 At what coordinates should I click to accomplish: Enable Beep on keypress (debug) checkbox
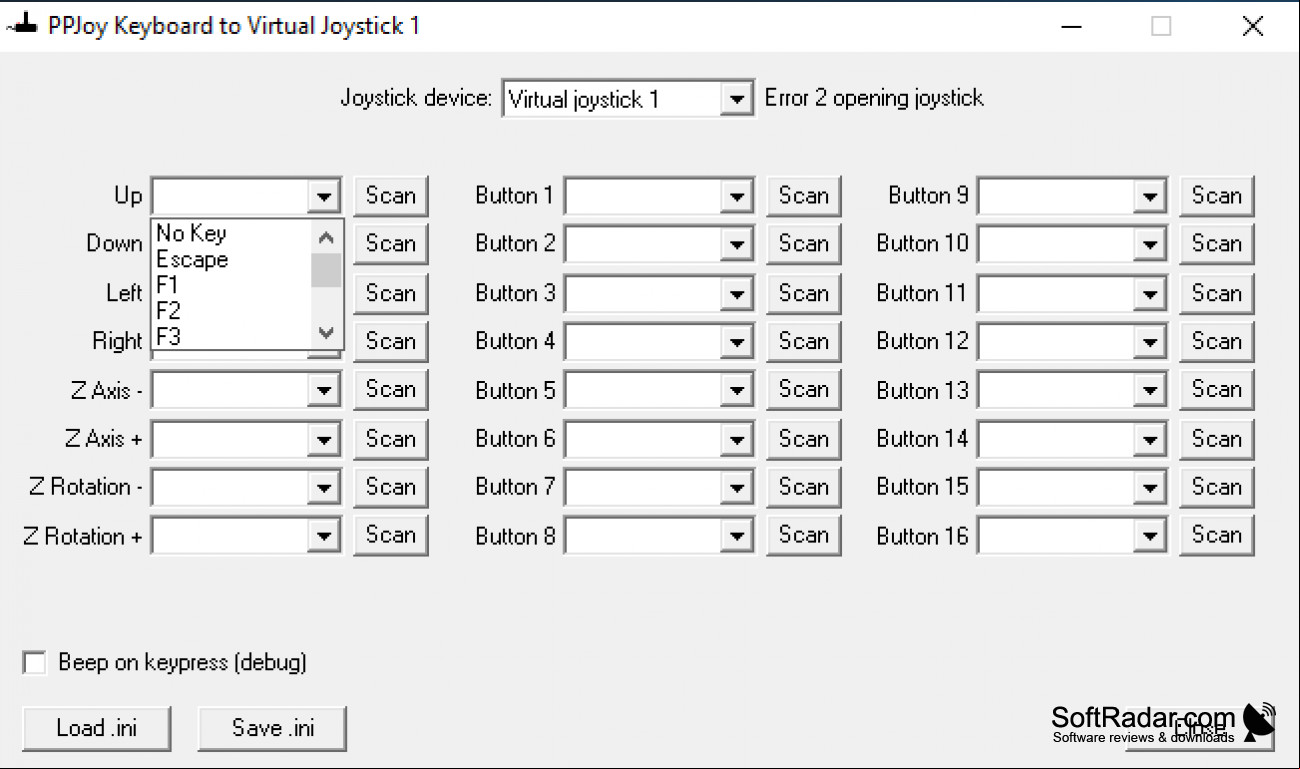point(35,663)
